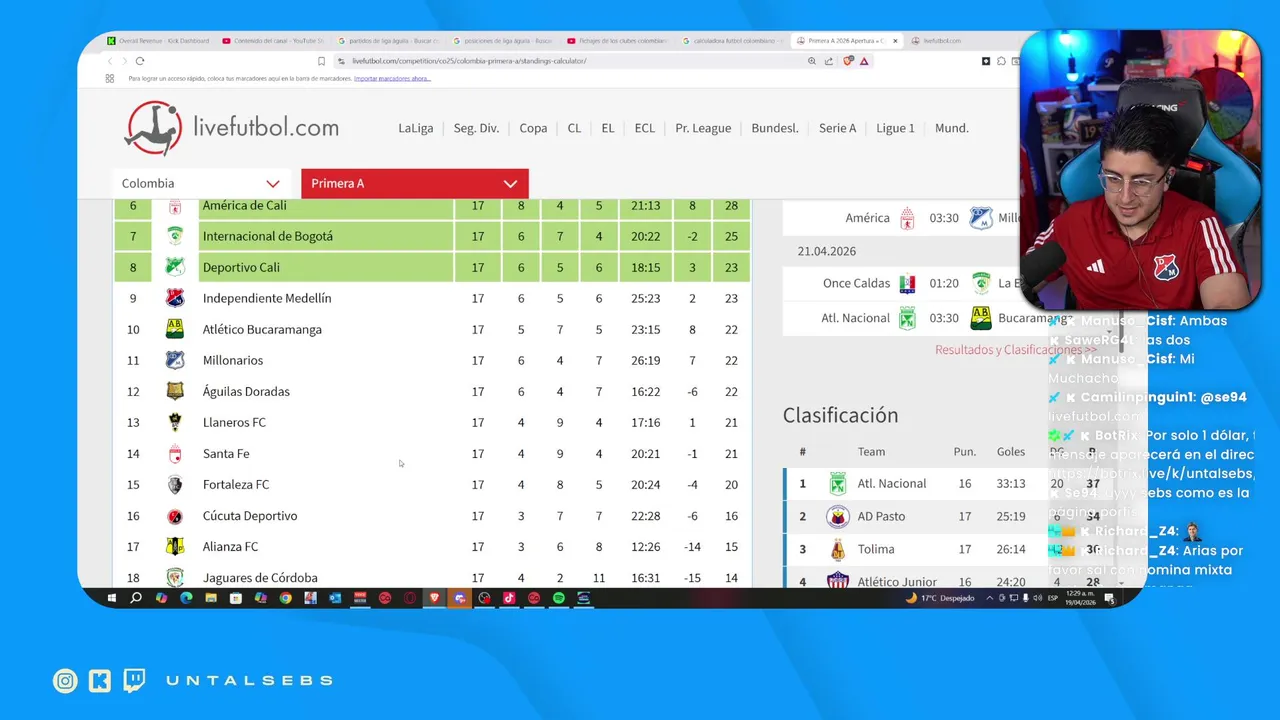This screenshot has width=1280, height=720.
Task: Click the taskbar clock showing 12:29 a. m.
Action: [x=1079, y=598]
